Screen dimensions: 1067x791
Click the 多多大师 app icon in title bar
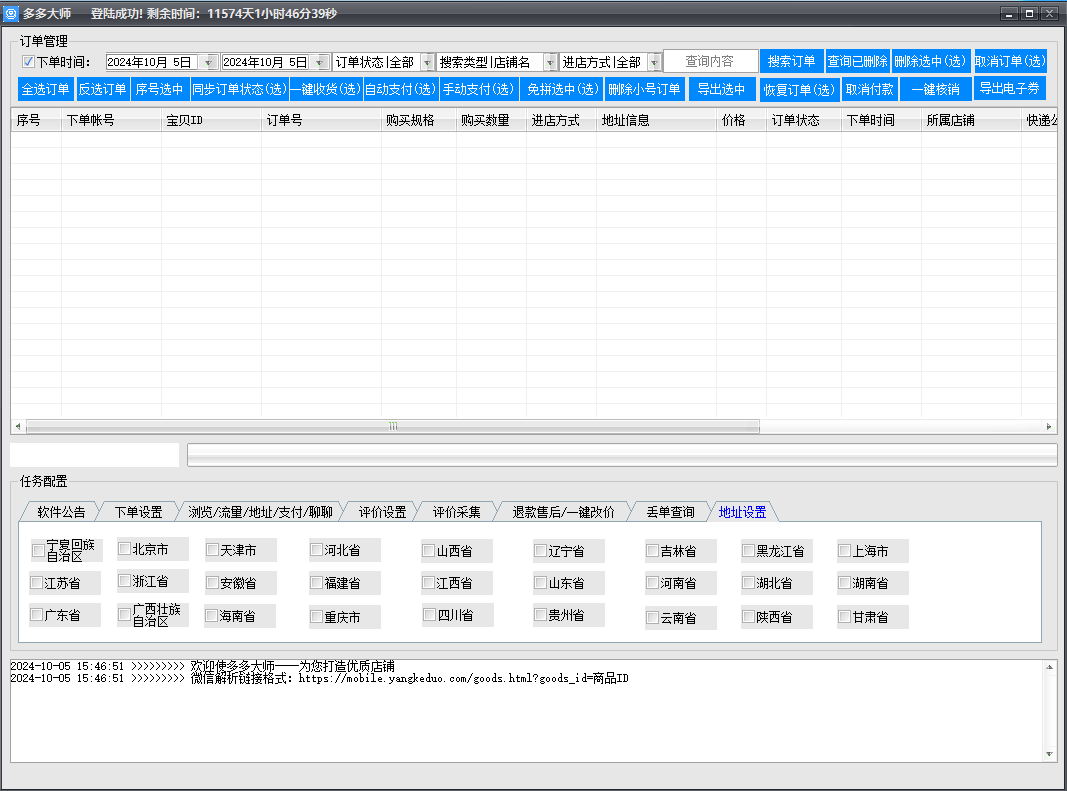click(11, 14)
